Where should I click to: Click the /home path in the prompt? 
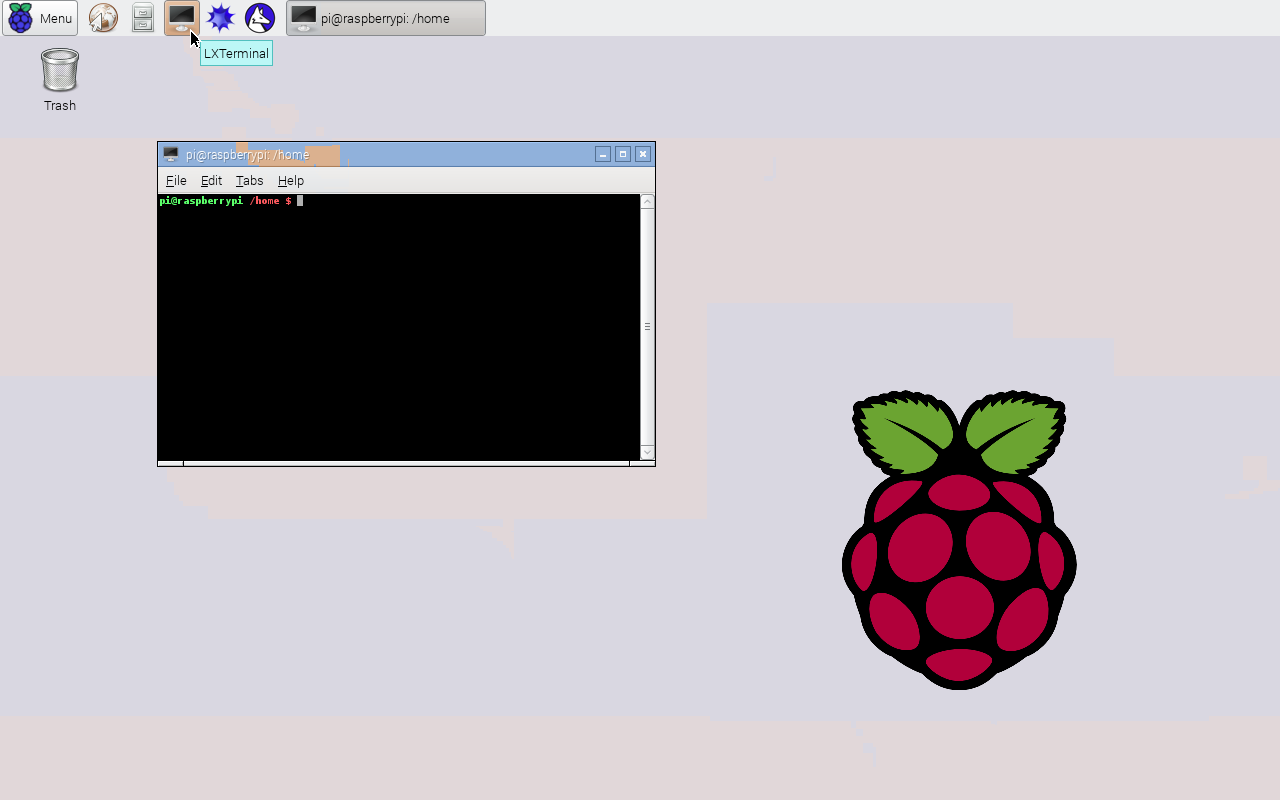click(265, 201)
